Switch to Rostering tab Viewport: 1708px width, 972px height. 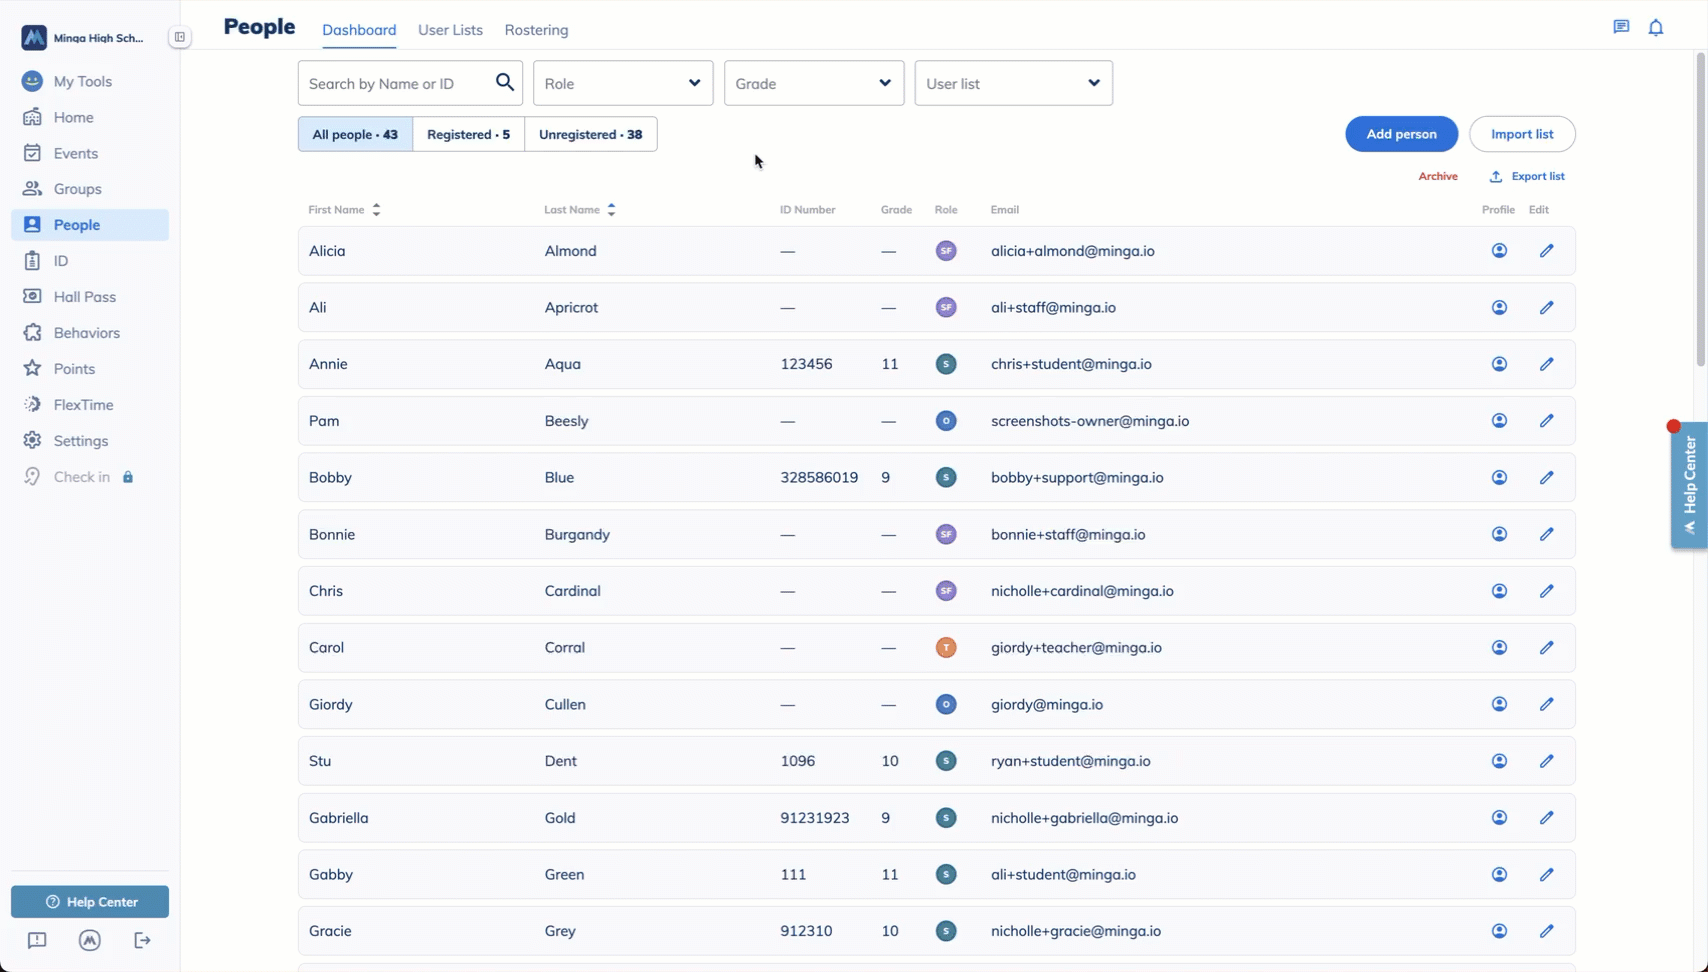point(536,30)
